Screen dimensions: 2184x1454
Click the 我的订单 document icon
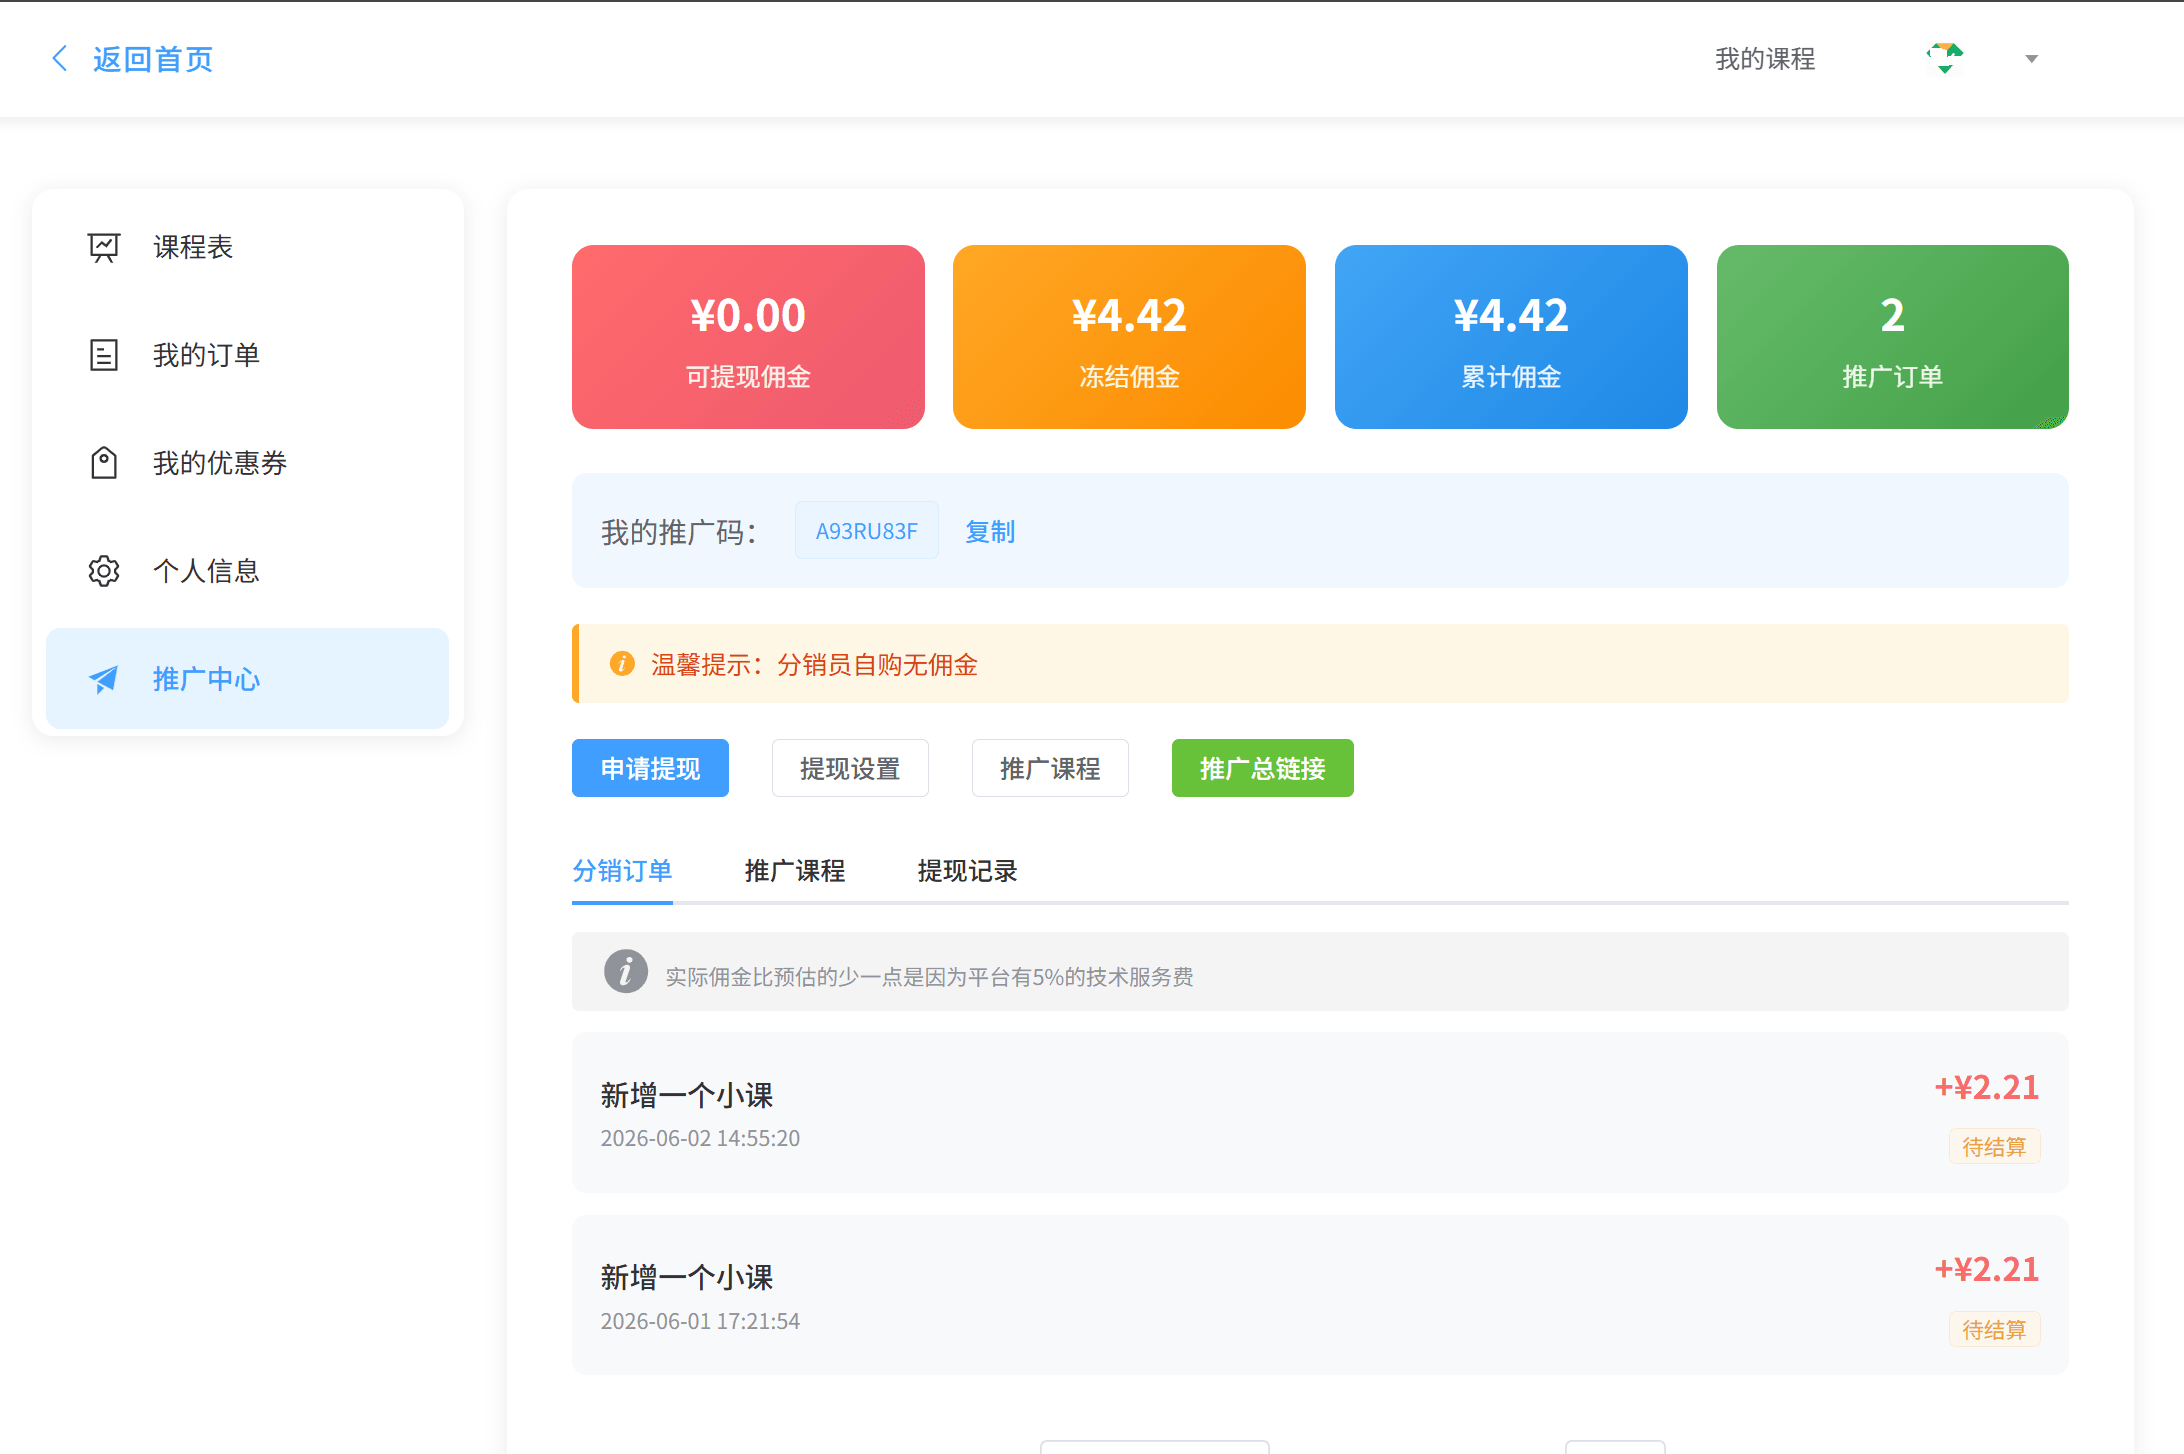point(104,355)
